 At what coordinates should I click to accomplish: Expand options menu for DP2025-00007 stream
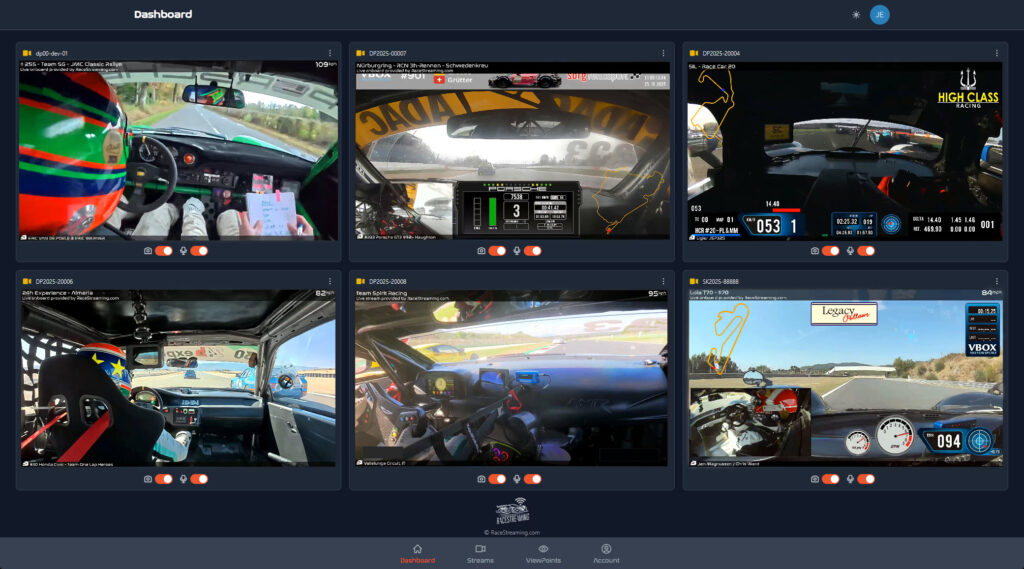tap(662, 53)
